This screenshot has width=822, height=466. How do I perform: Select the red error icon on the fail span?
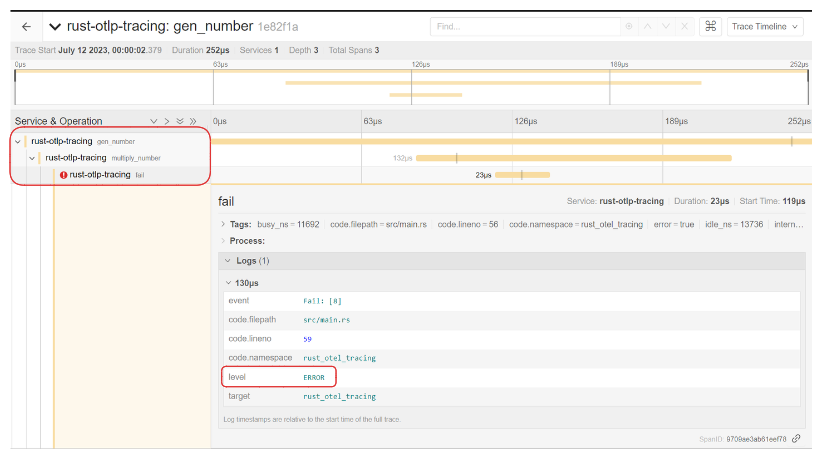[63, 175]
